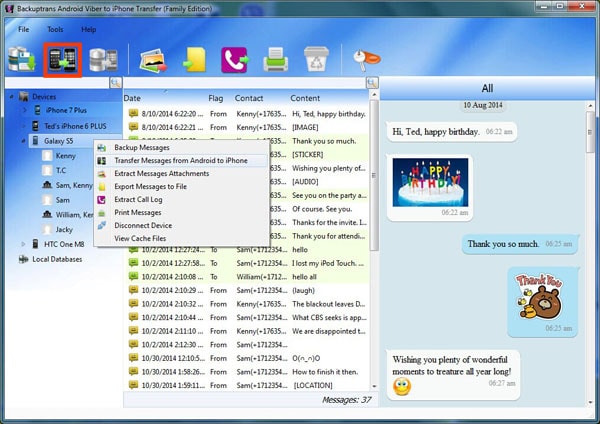The width and height of the screenshot is (600, 424).
Task: Click the Contact column header
Action: pyautogui.click(x=249, y=98)
